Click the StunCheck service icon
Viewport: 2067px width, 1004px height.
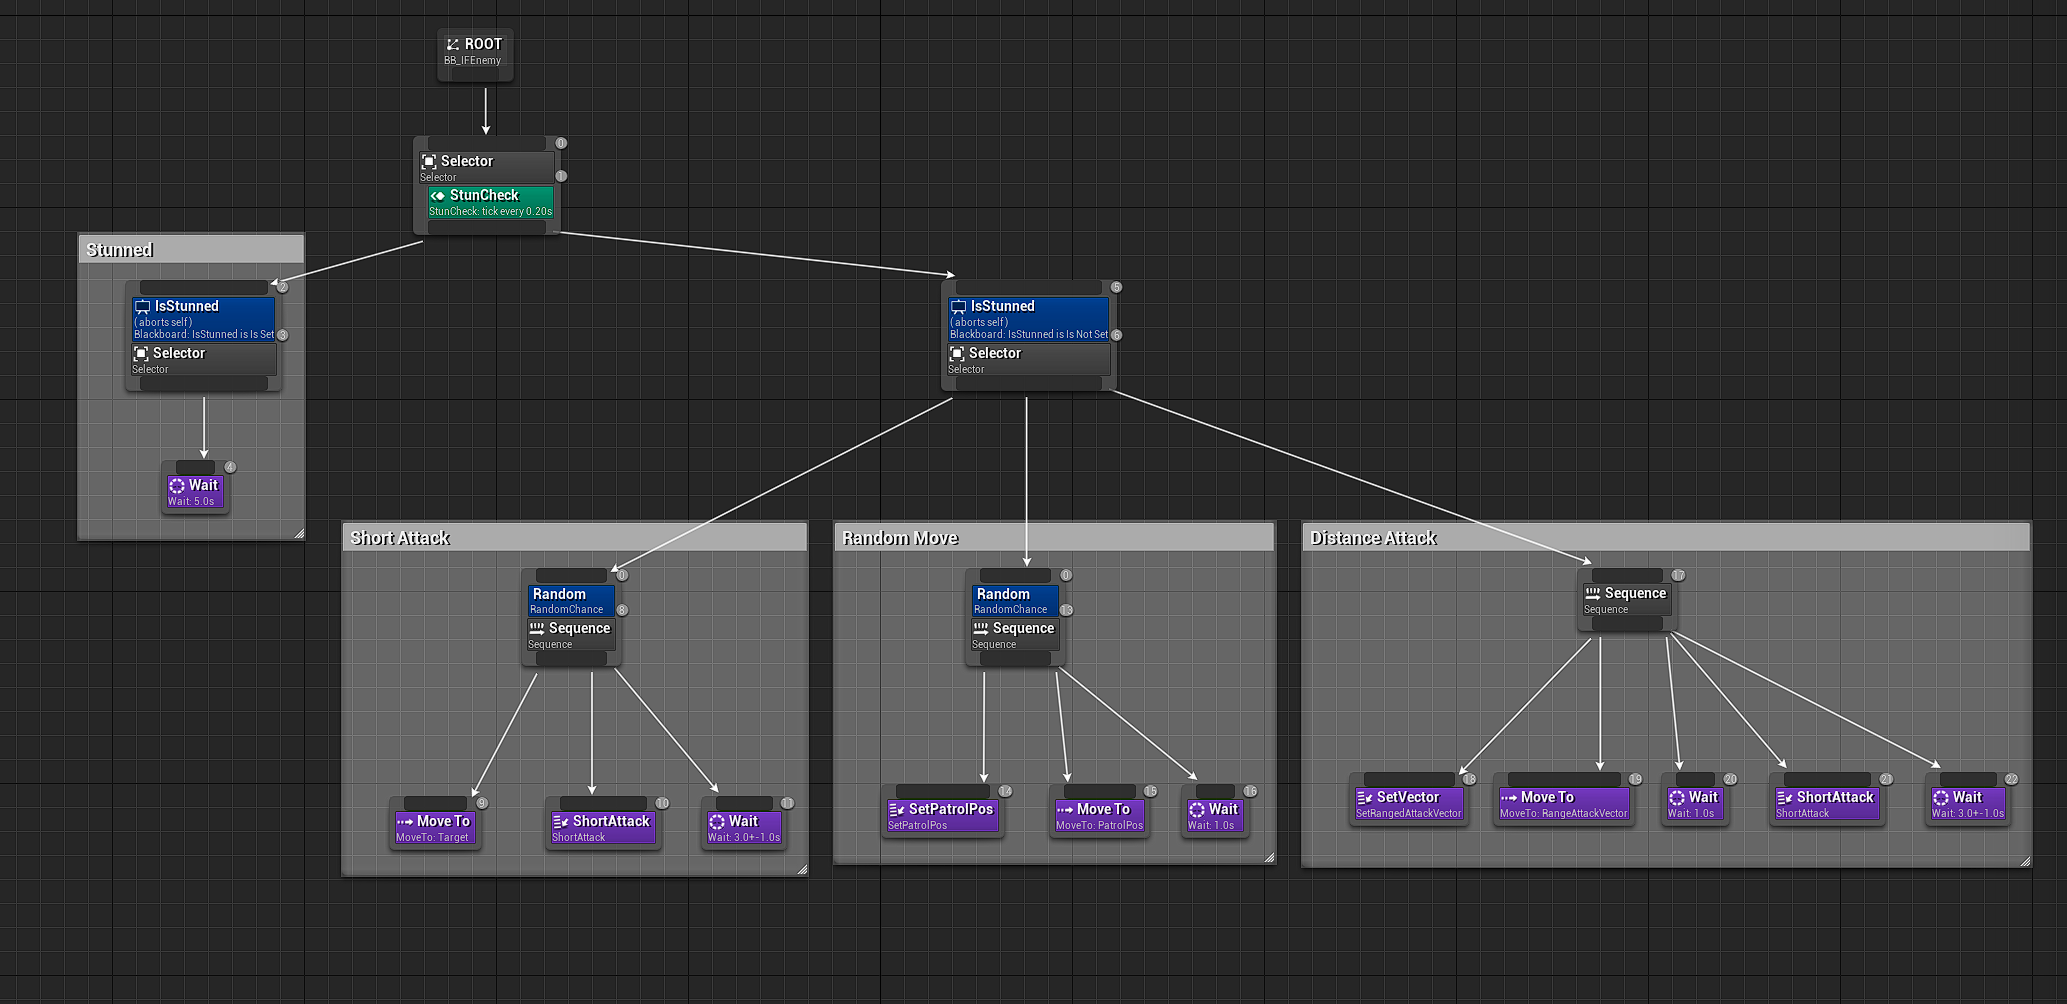pos(437,196)
